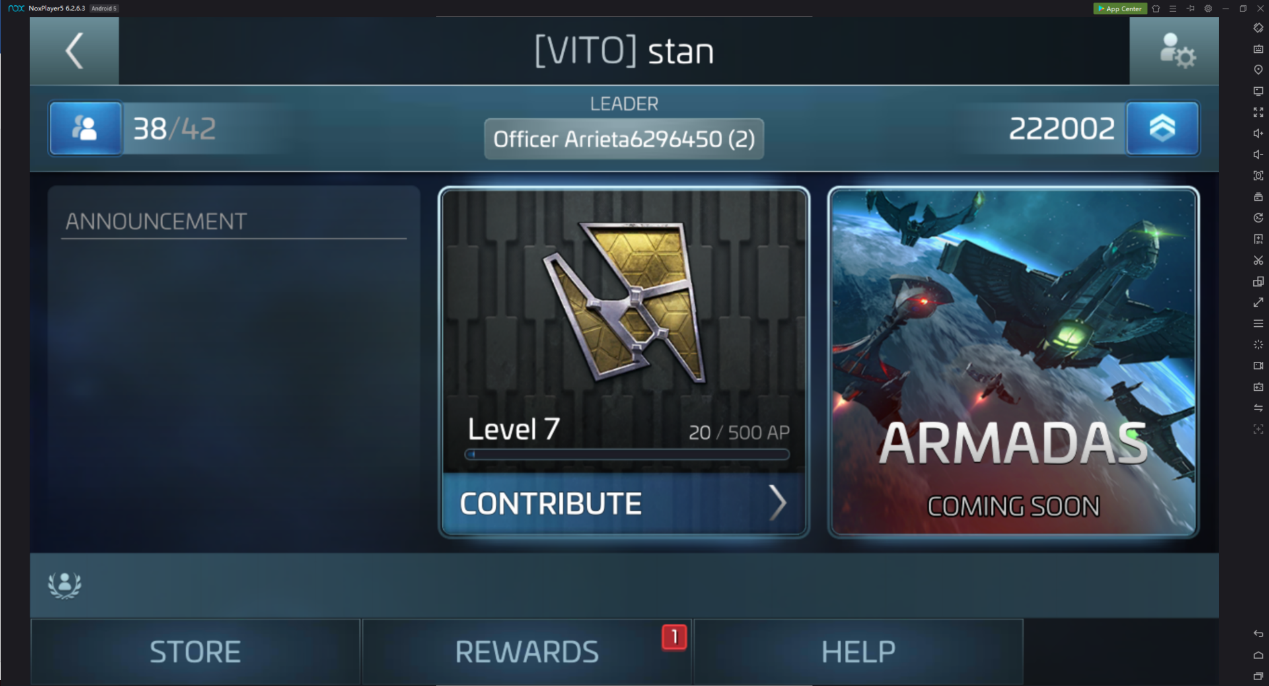Open alliance member settings gear icon

click(1176, 50)
